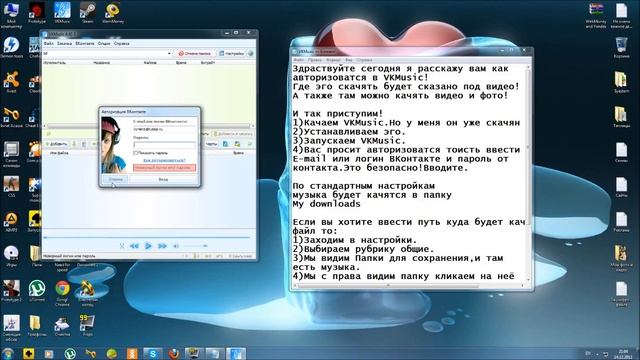Open the disc icon desktop shortcut
This screenshot has width=640, height=360.
tap(11, 256)
